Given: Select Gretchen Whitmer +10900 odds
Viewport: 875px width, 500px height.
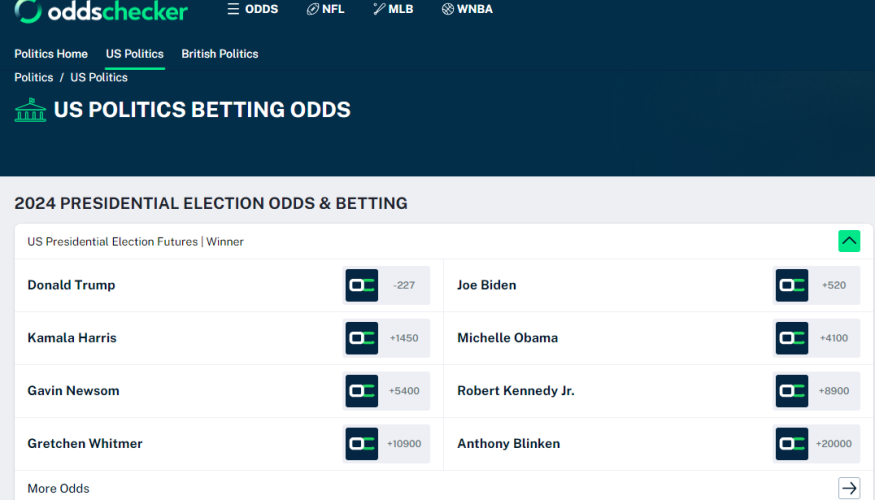Looking at the screenshot, I should click(404, 444).
